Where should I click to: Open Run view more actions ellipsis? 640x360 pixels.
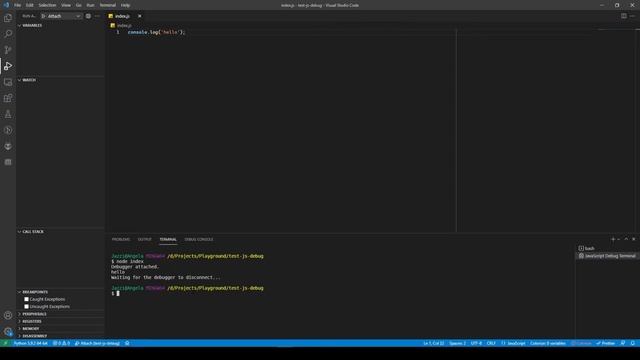pyautogui.click(x=97, y=16)
